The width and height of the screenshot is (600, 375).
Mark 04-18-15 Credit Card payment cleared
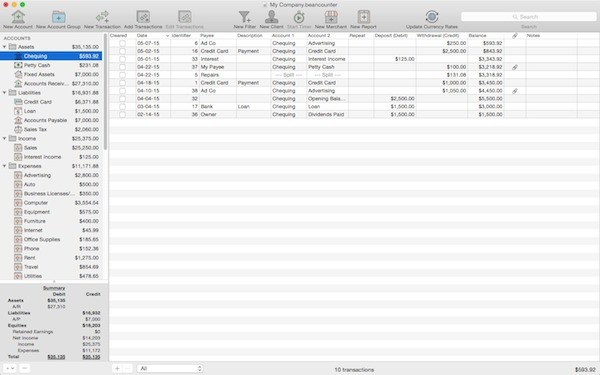click(122, 83)
